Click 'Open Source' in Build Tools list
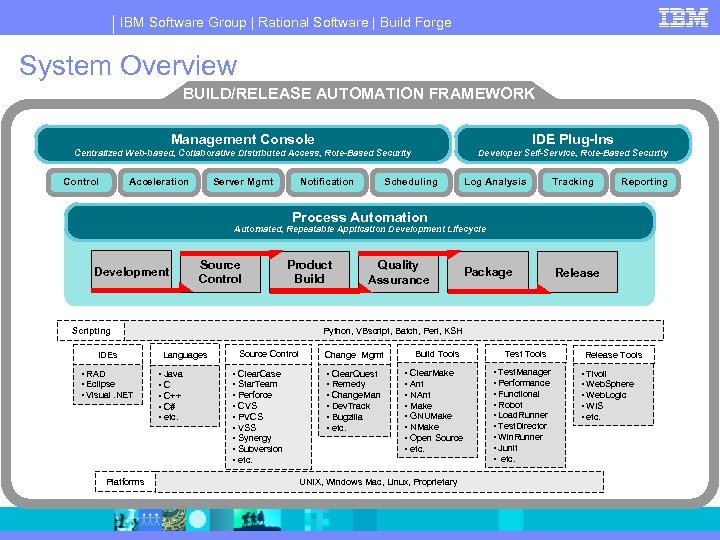The width and height of the screenshot is (720, 540). click(436, 438)
